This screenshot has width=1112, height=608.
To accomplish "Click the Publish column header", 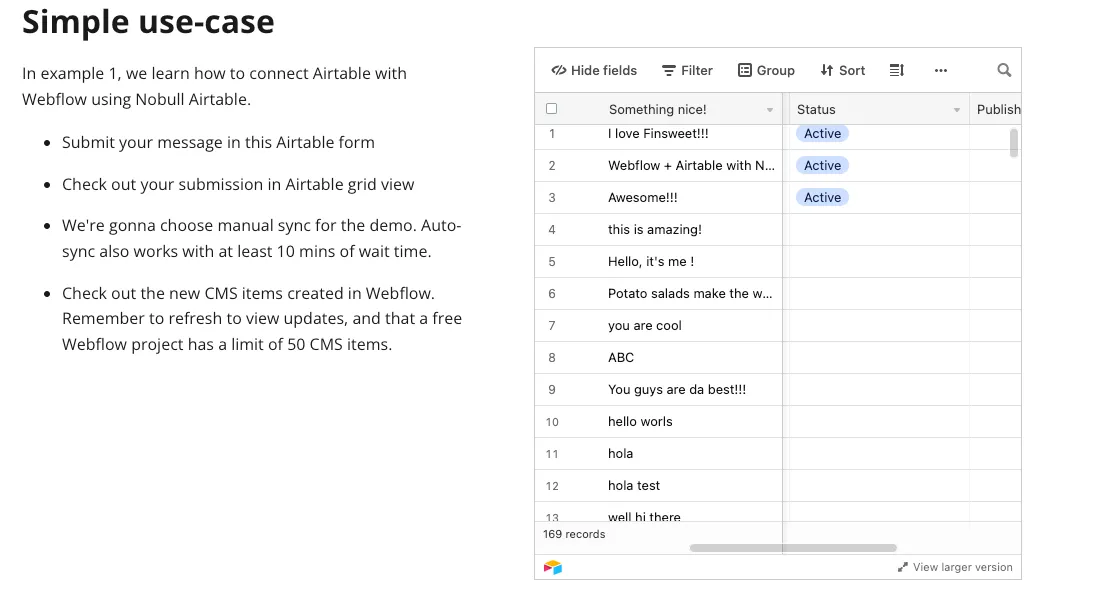I will [x=996, y=109].
